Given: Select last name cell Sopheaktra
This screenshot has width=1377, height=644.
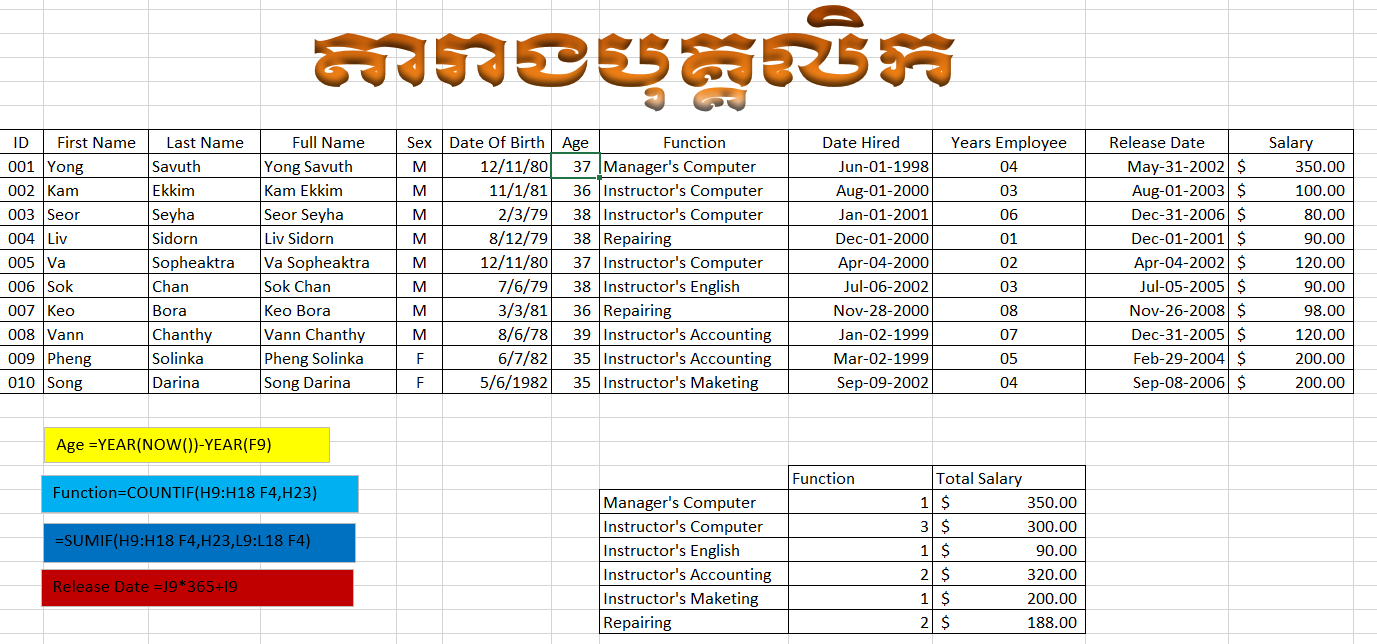Looking at the screenshot, I should [205, 262].
